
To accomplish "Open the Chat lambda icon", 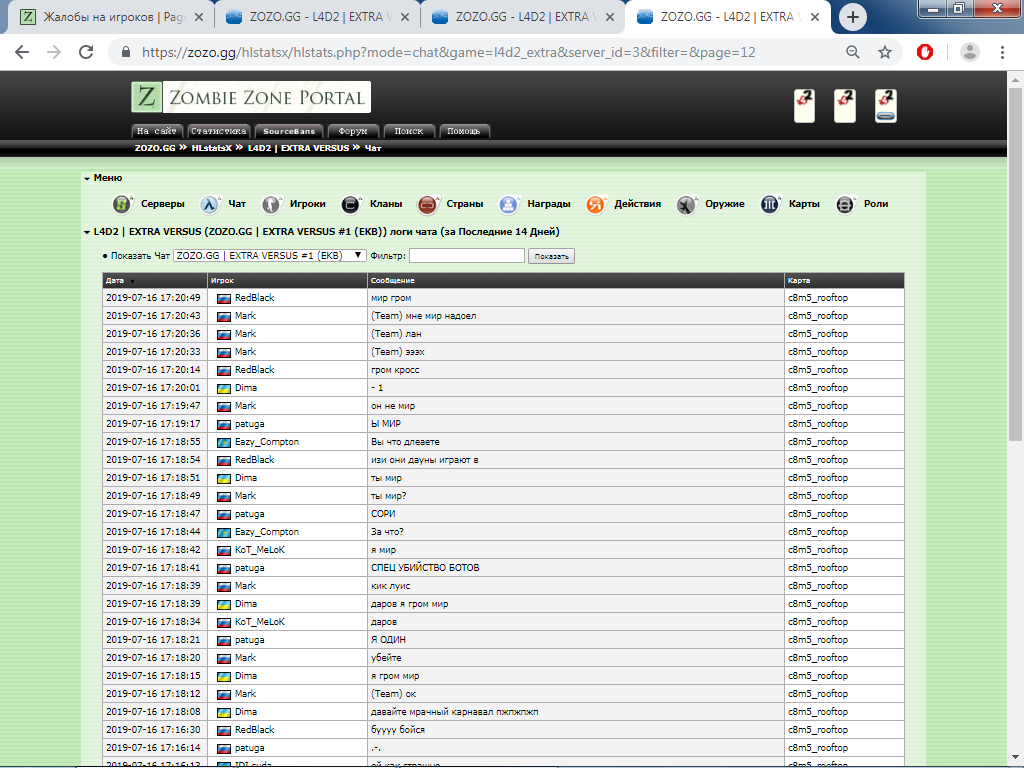I will tap(209, 204).
